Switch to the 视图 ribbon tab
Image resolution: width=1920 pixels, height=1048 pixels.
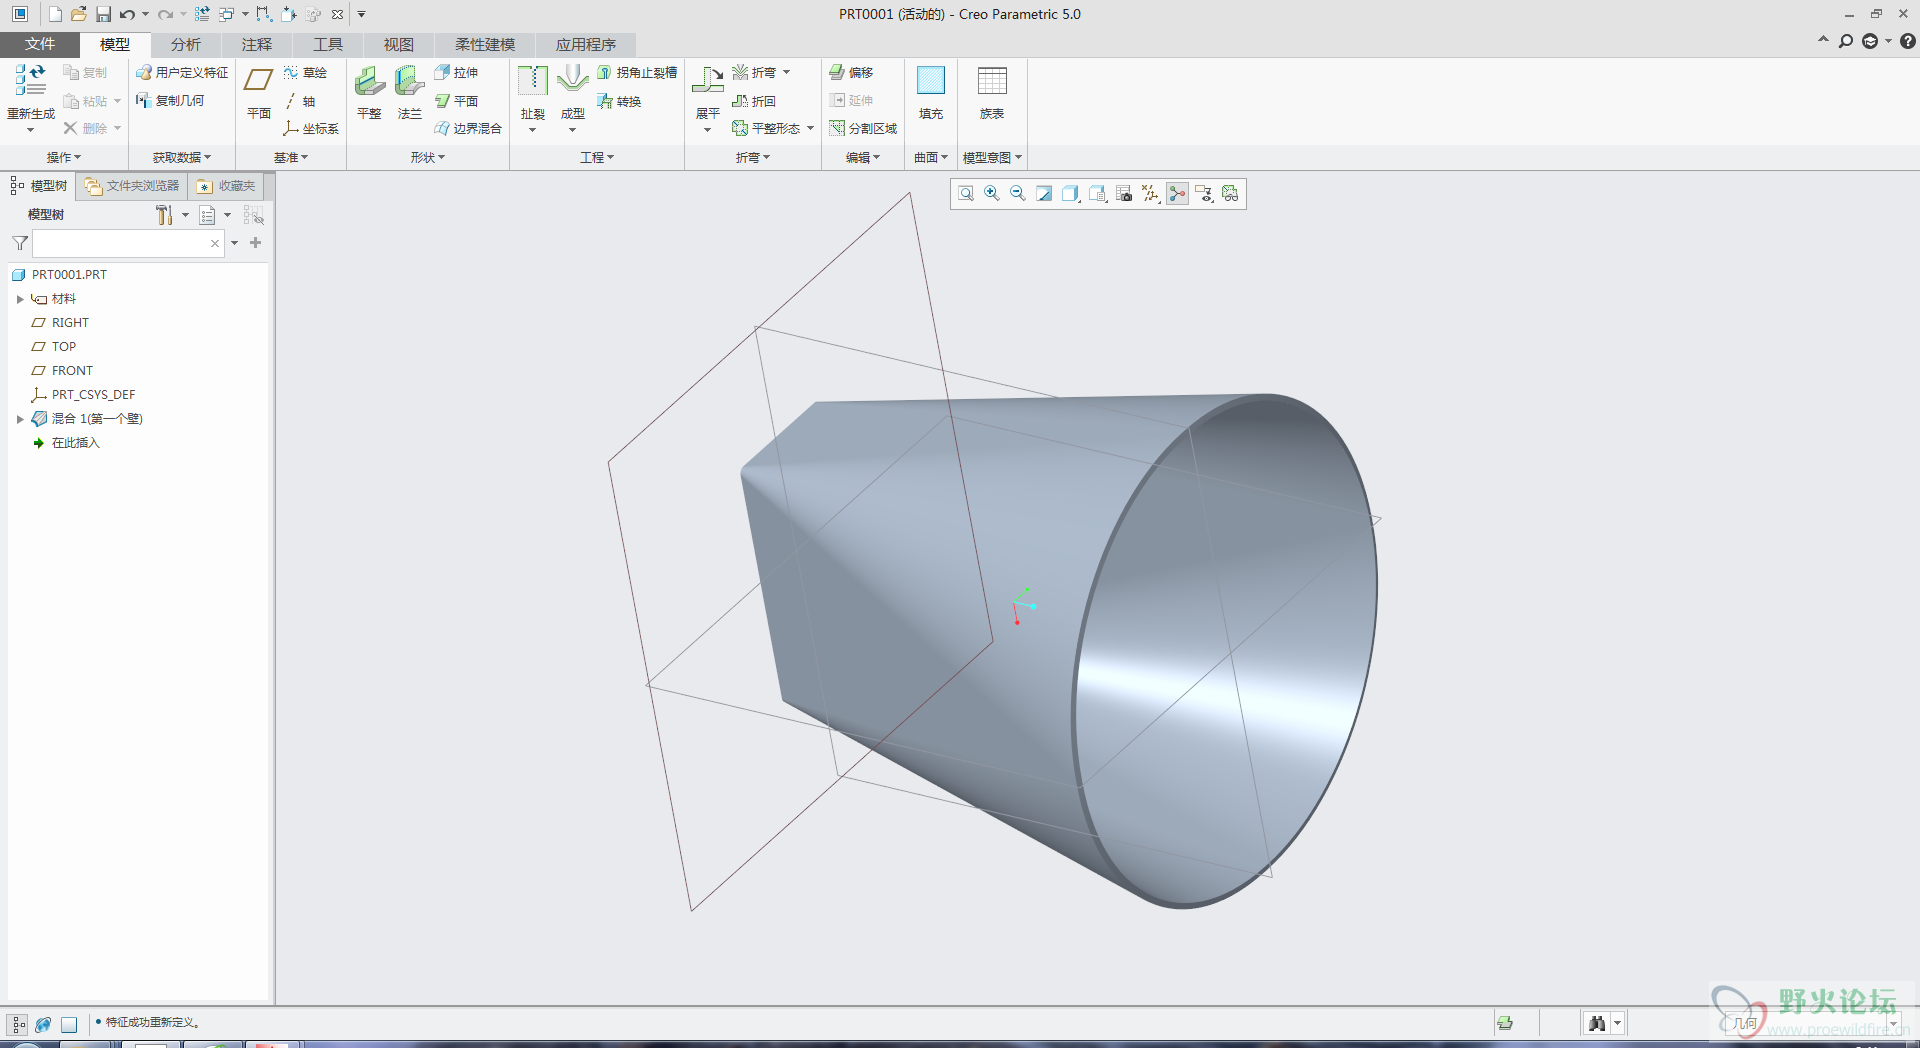pyautogui.click(x=399, y=45)
